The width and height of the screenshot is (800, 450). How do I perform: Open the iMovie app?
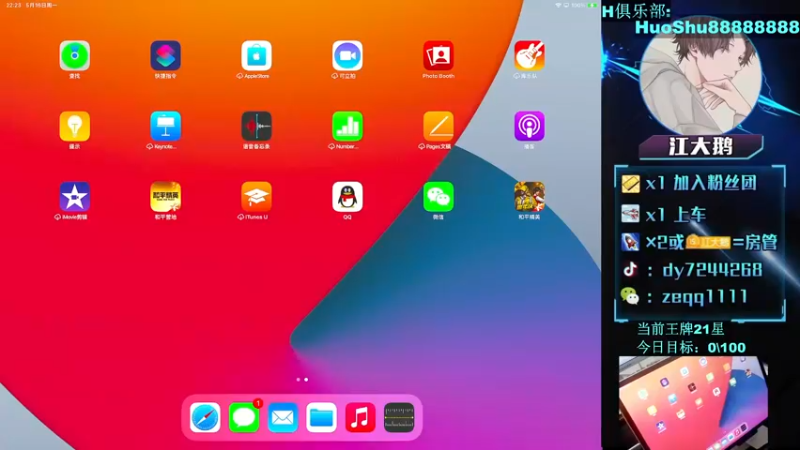click(x=74, y=196)
